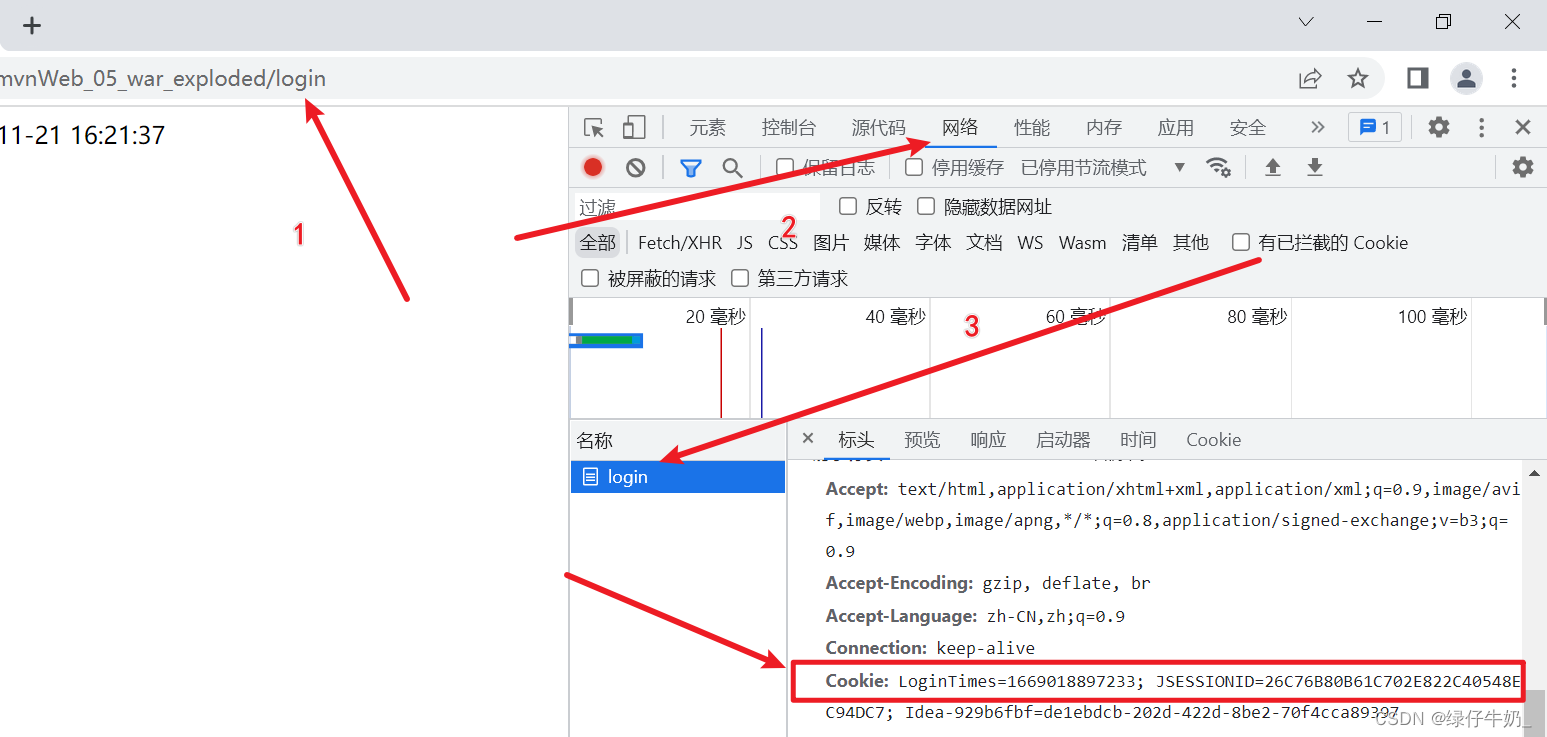Open the 启动器 initiator tab

click(x=1063, y=440)
